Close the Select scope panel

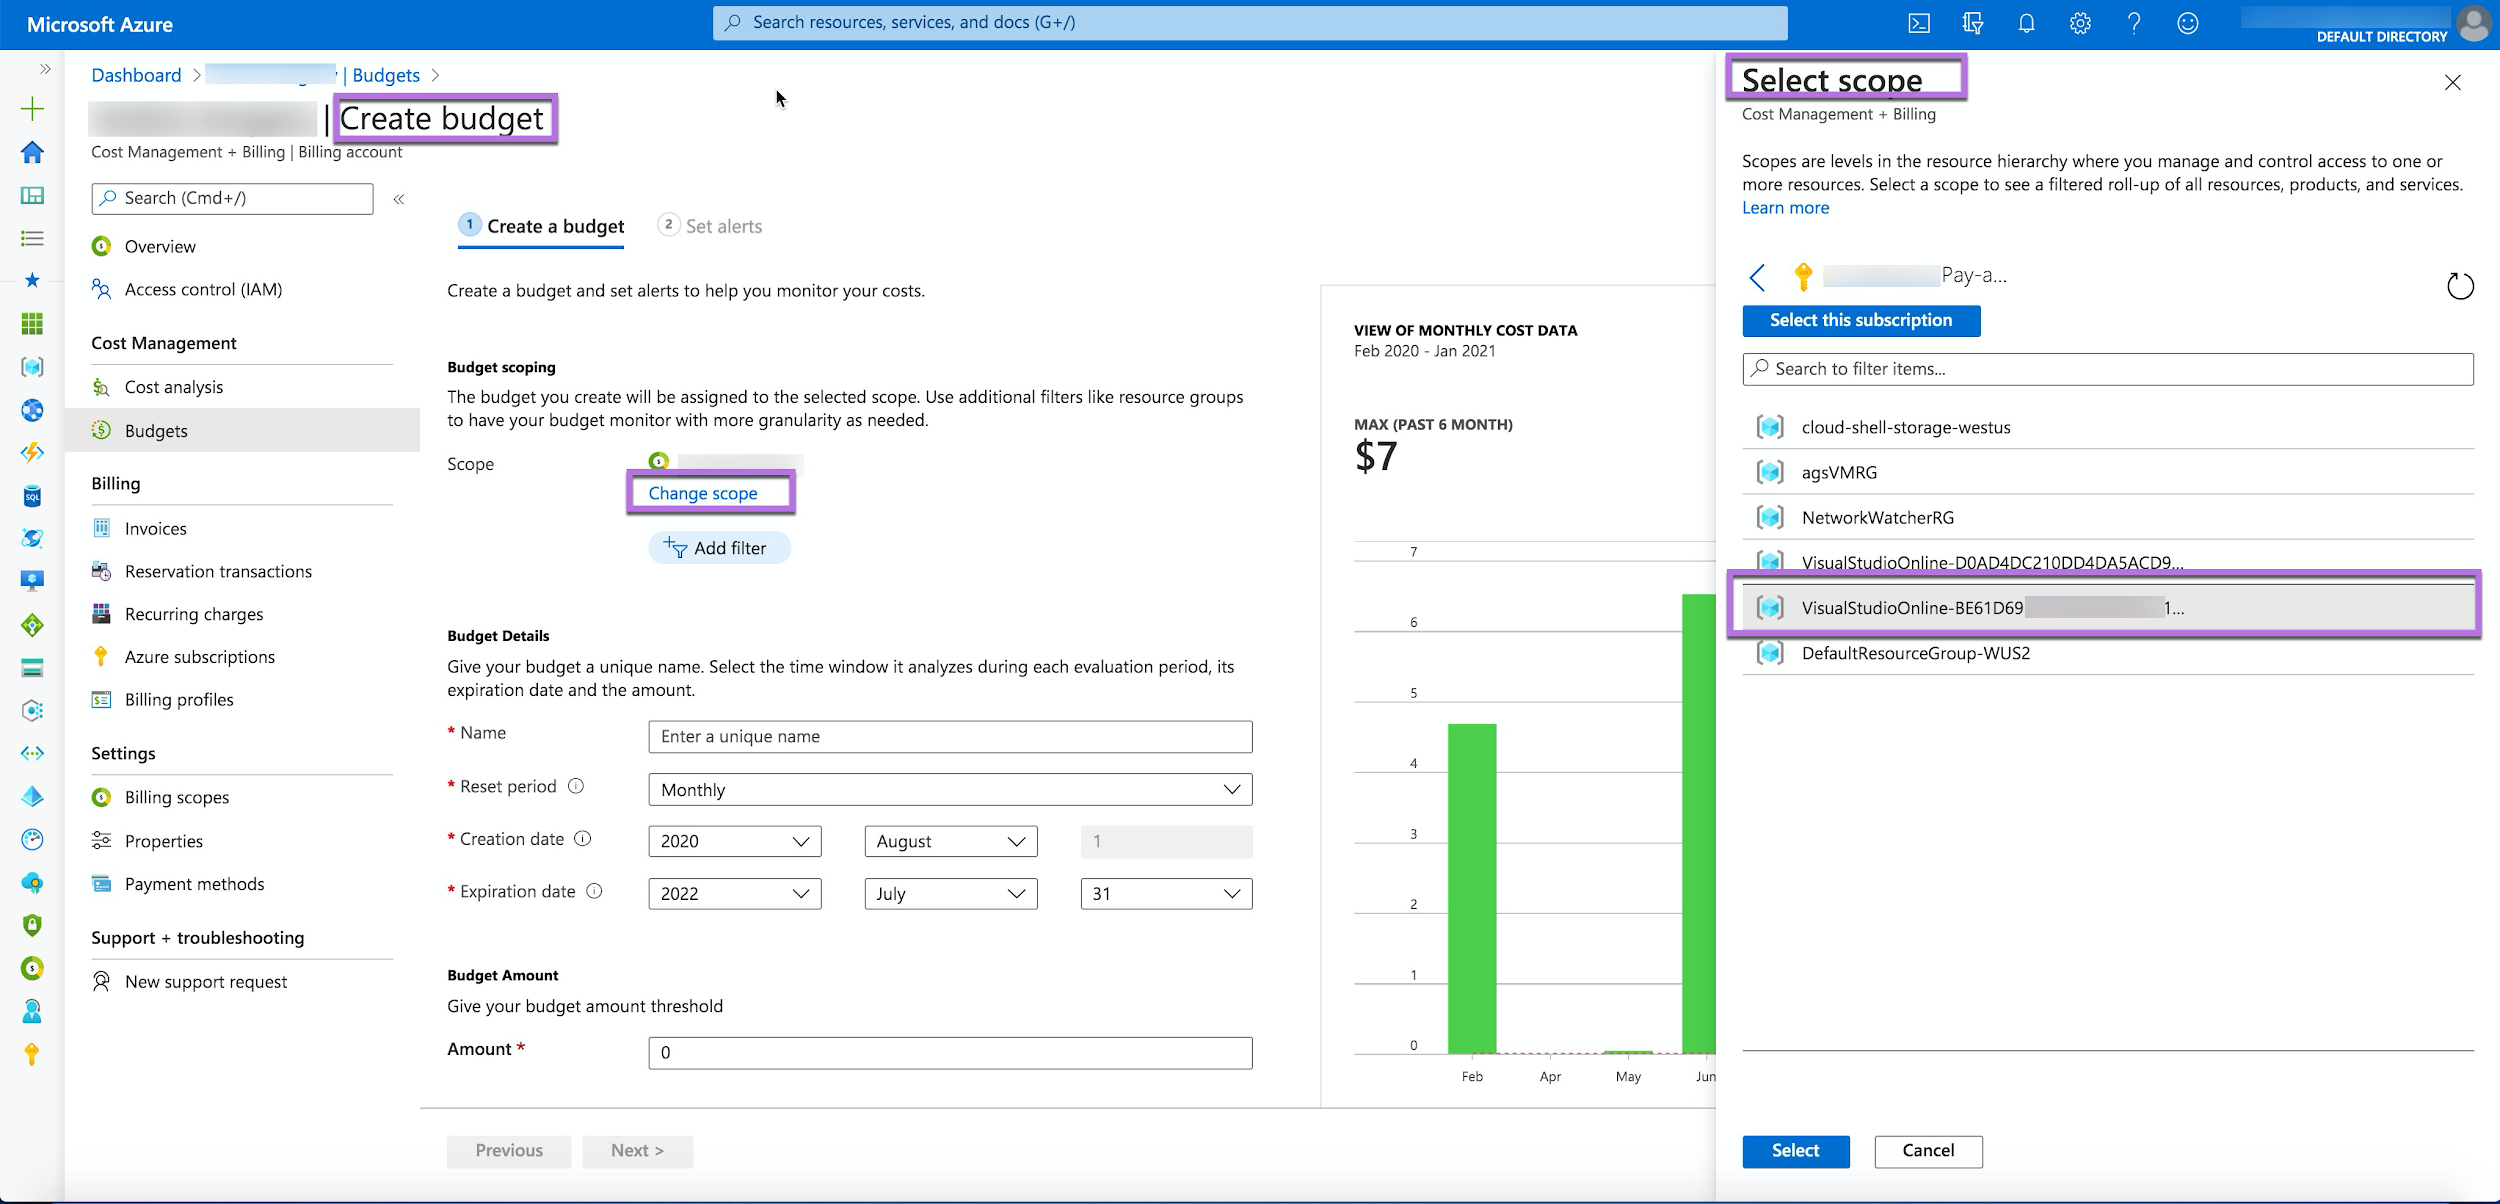[2452, 83]
